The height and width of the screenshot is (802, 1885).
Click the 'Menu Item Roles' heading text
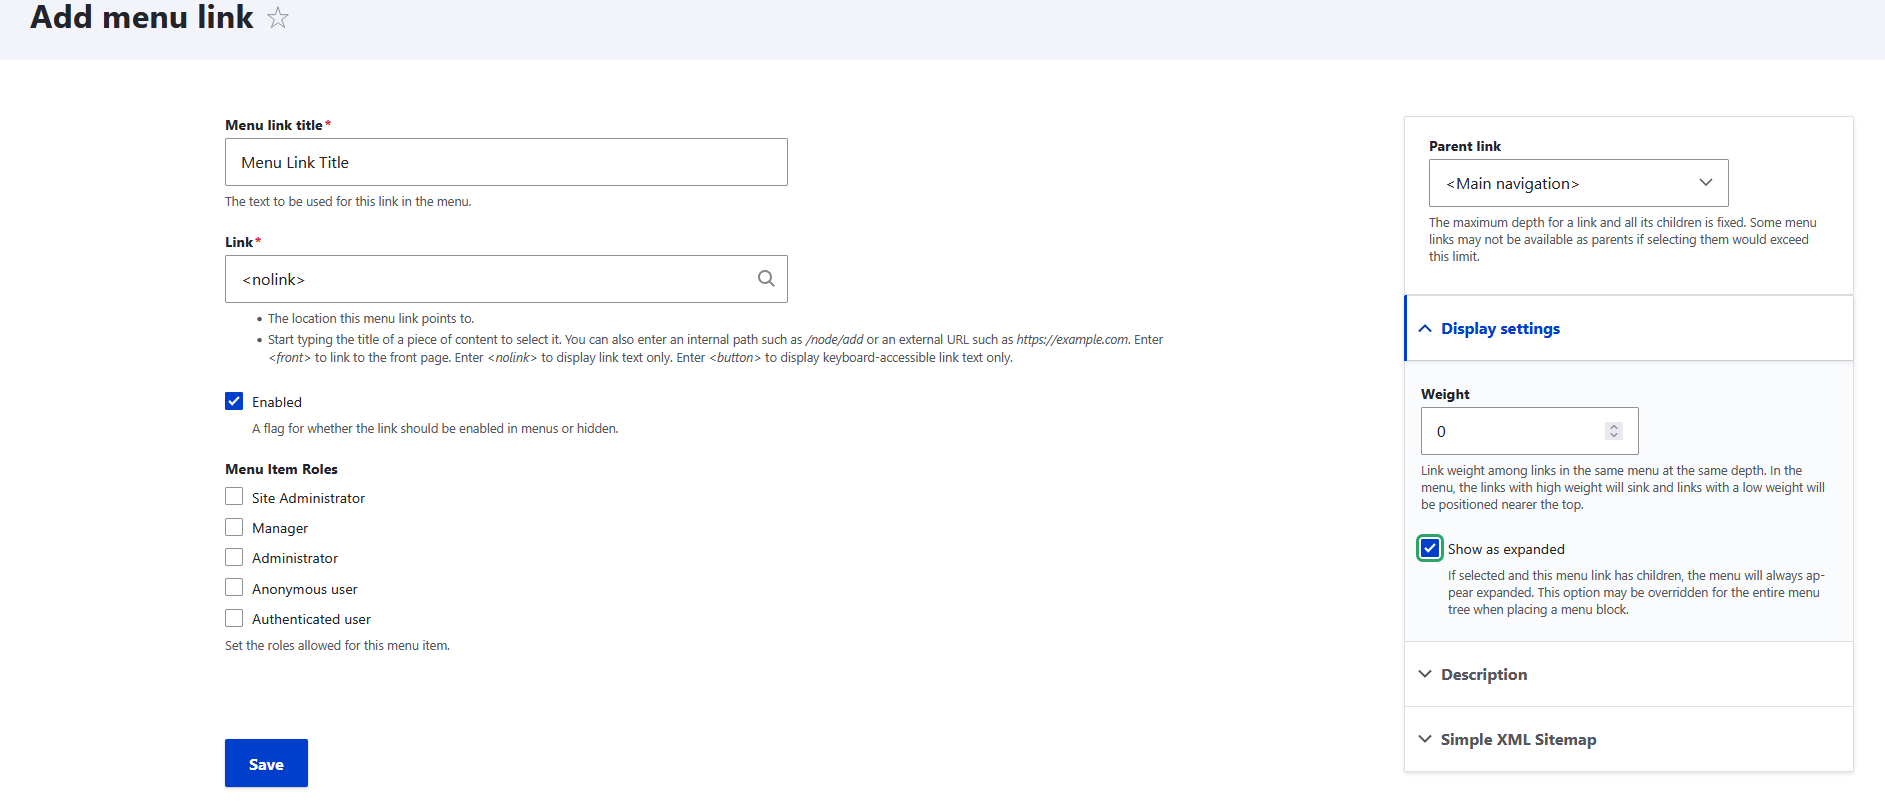point(281,469)
